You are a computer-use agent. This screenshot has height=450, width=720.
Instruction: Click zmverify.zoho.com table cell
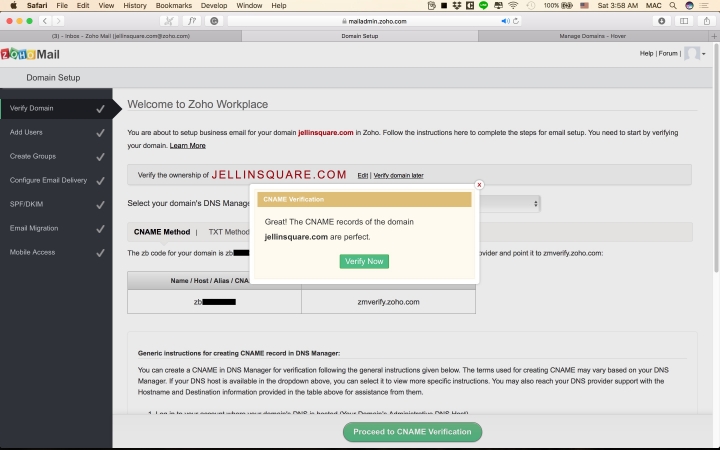point(388,302)
